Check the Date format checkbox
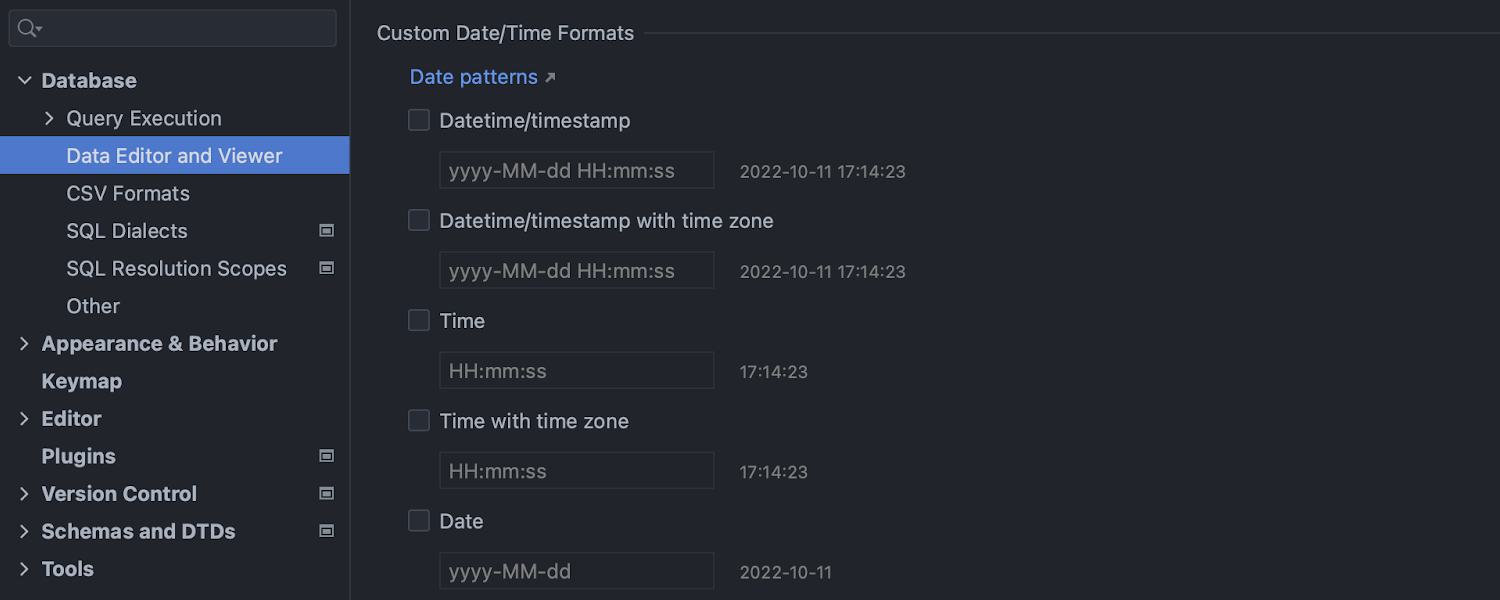This screenshot has width=1500, height=600. (419, 521)
